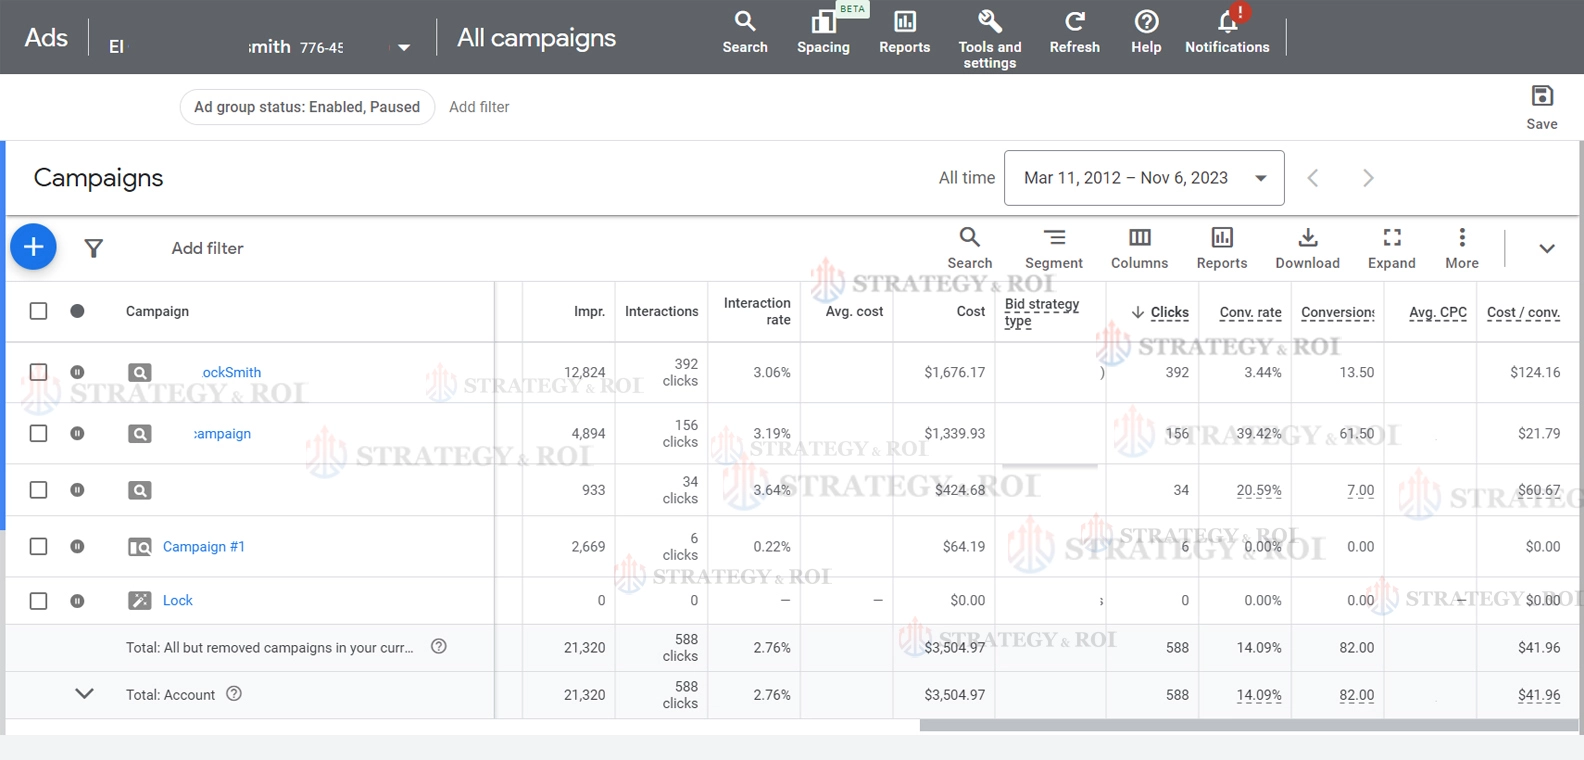The image size is (1584, 760).
Task: Open the Campaign #1 link
Action: click(204, 546)
